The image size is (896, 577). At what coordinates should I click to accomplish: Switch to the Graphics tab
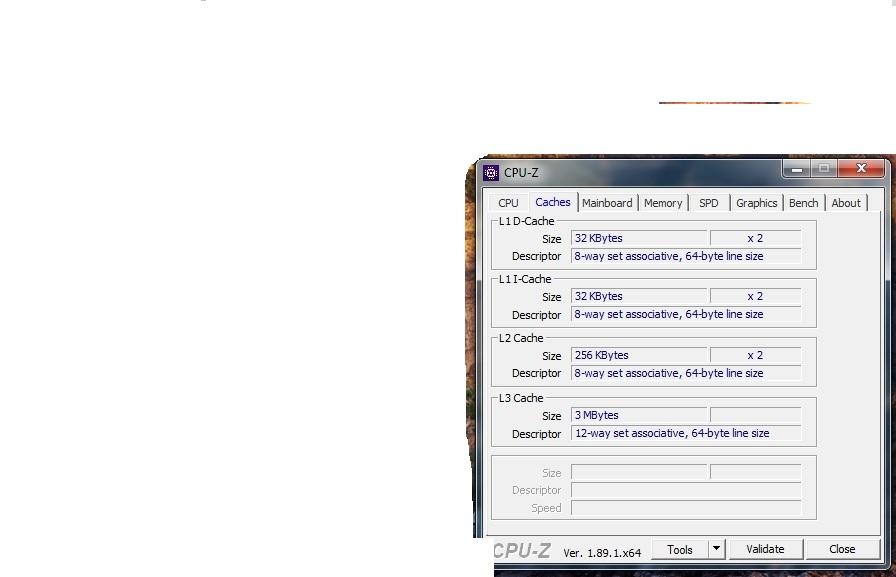point(757,203)
